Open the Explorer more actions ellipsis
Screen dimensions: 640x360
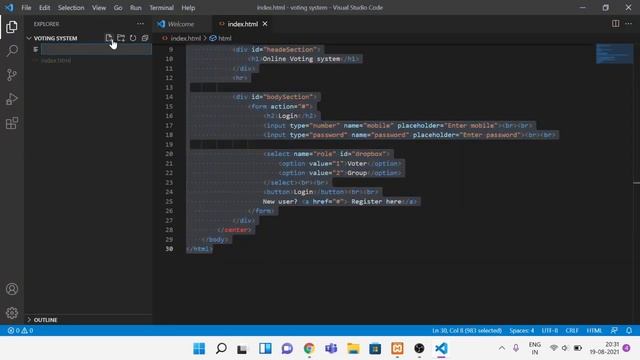click(x=140, y=24)
